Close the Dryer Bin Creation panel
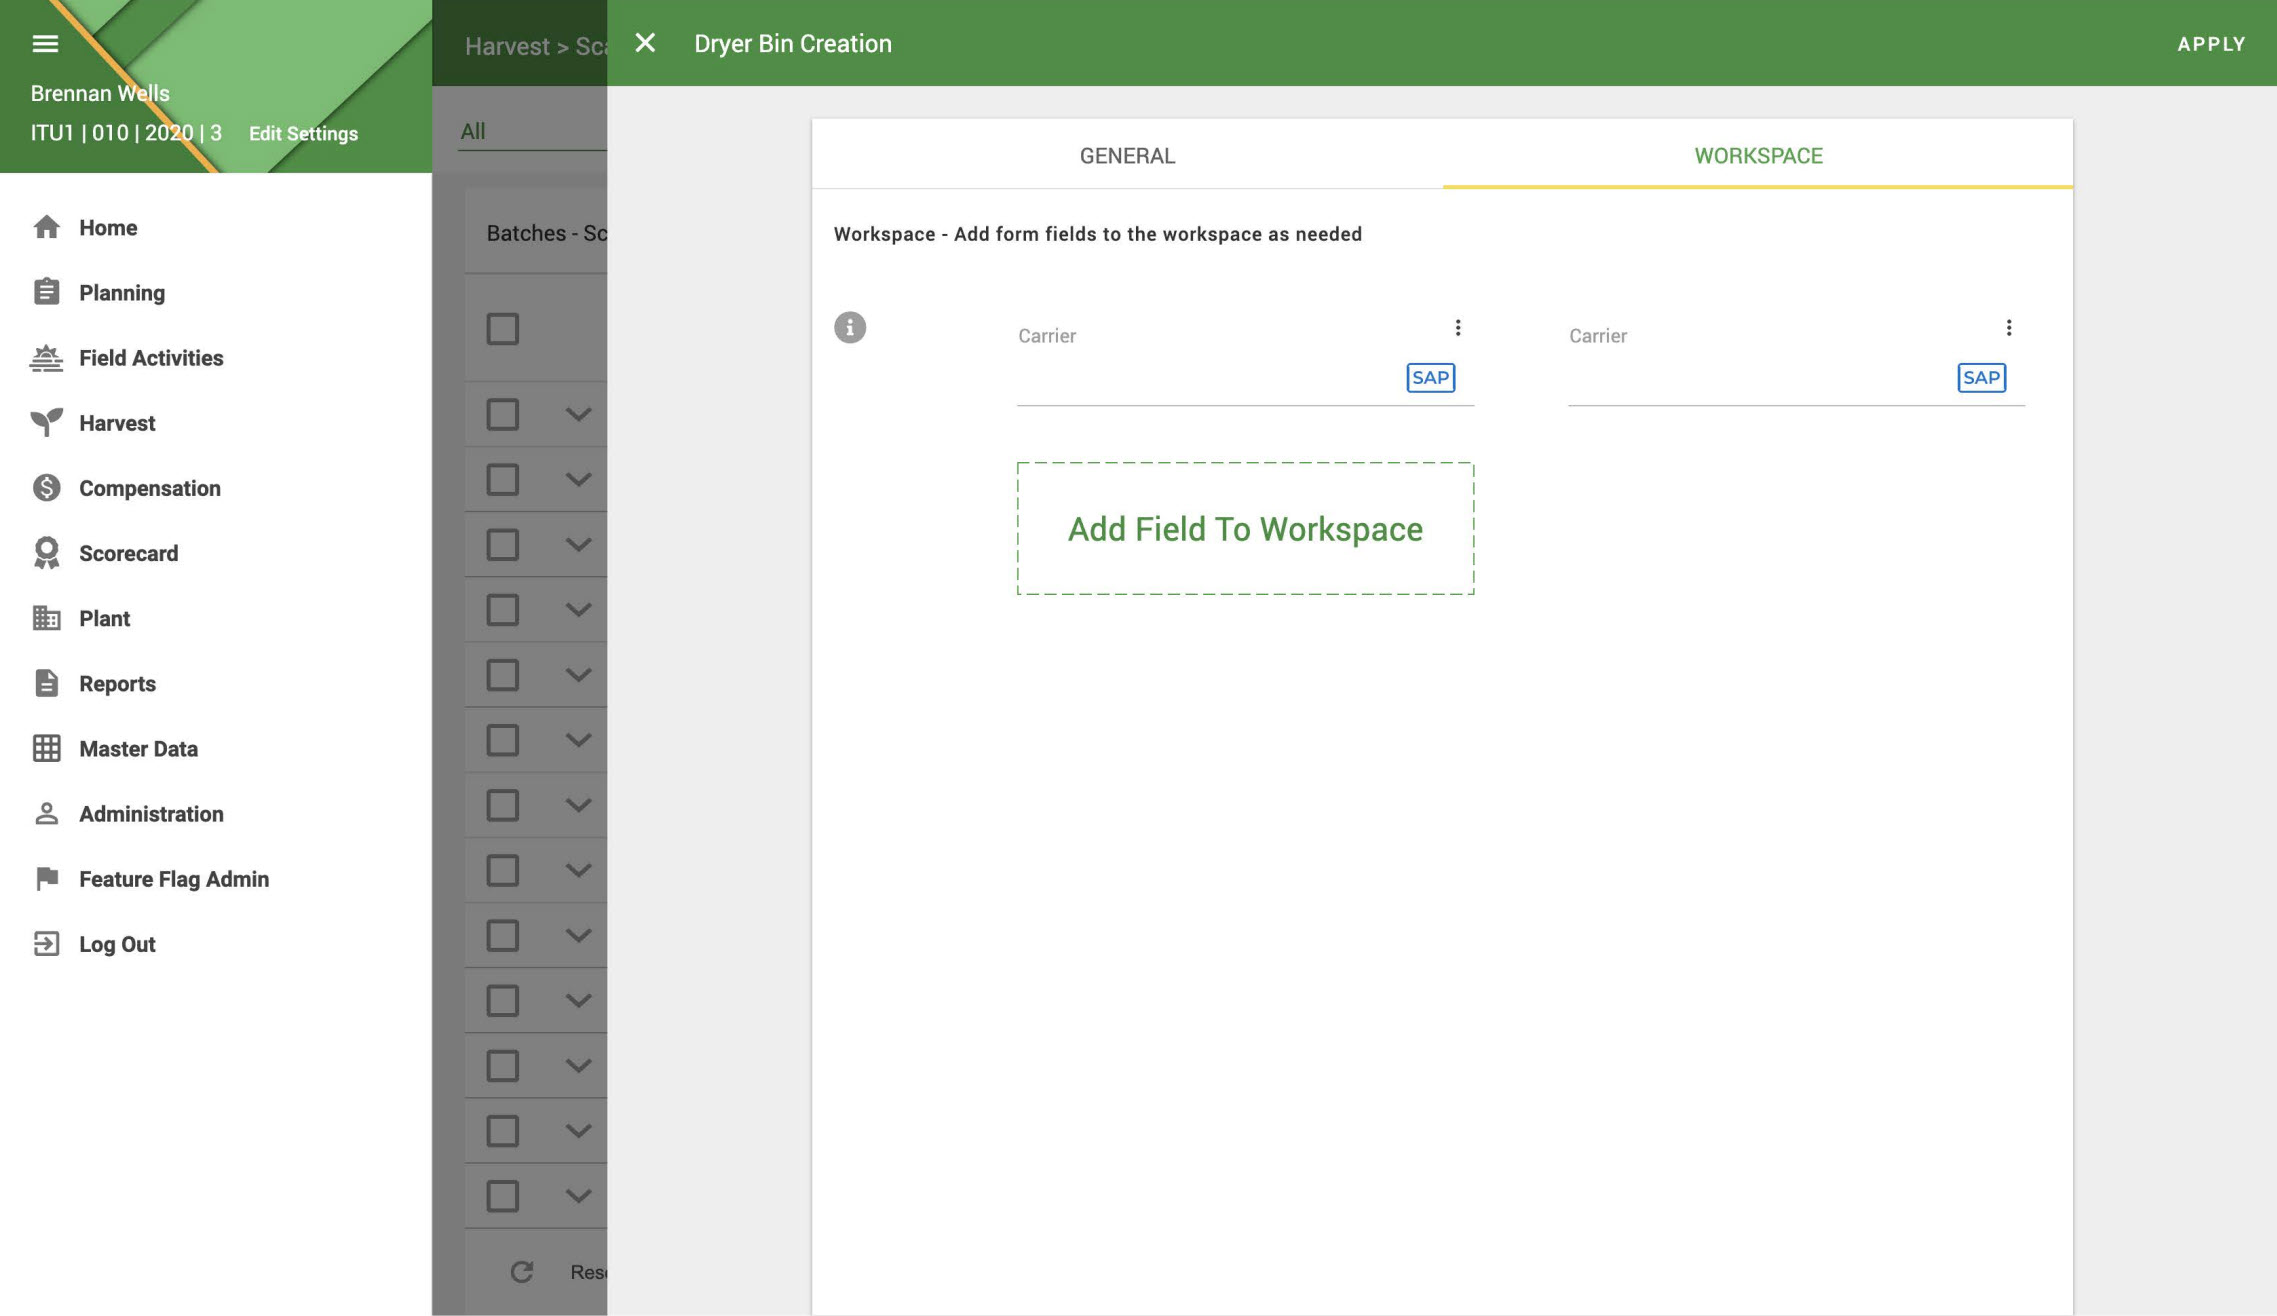2277x1316 pixels. pos(645,43)
